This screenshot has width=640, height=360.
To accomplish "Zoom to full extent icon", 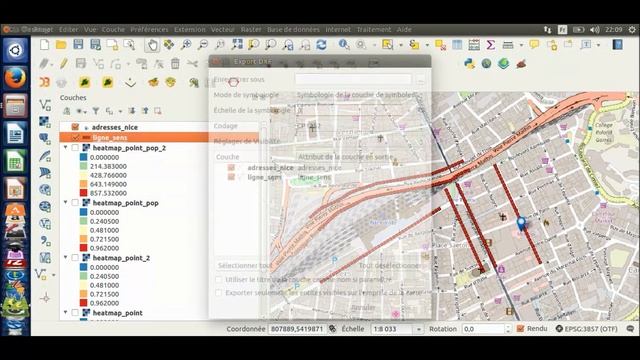I will click(x=237, y=44).
